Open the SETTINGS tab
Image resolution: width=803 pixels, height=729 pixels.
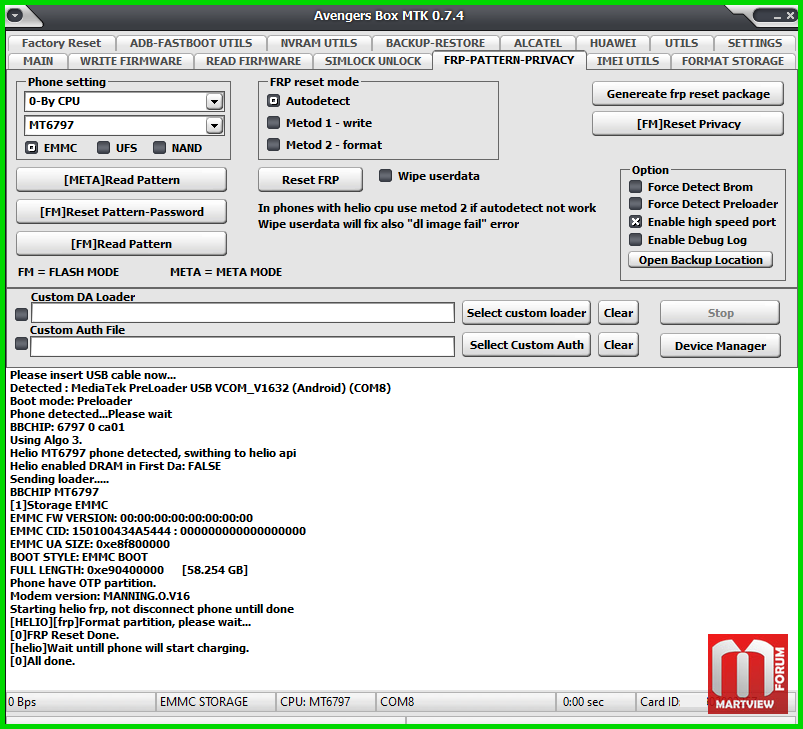pos(755,43)
